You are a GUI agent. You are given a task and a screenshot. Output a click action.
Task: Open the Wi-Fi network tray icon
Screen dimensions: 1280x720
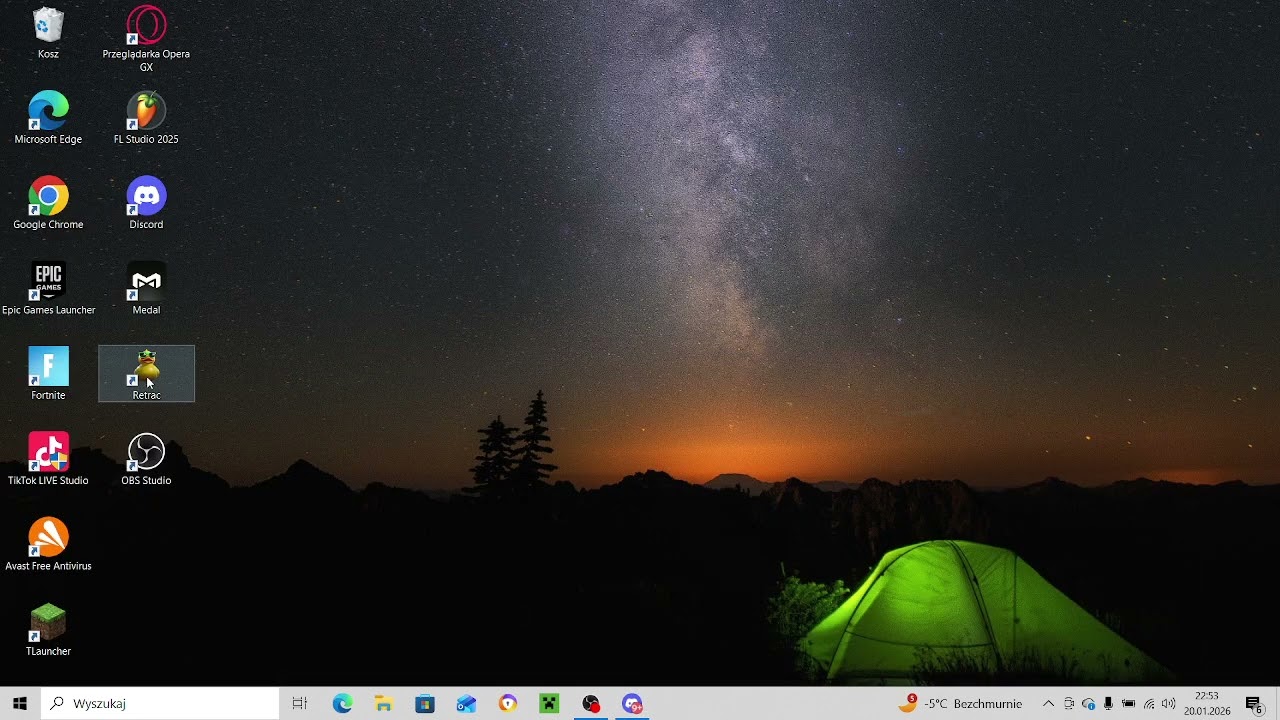(1149, 703)
